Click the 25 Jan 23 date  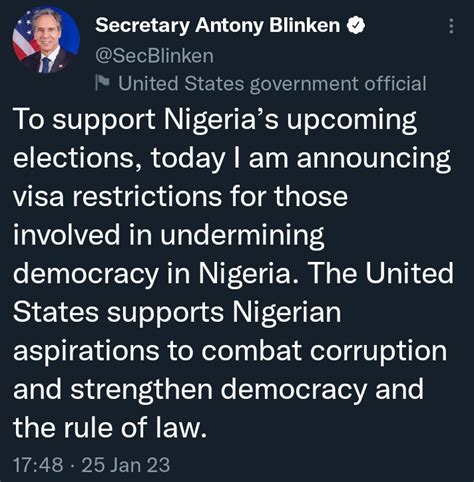point(126,465)
